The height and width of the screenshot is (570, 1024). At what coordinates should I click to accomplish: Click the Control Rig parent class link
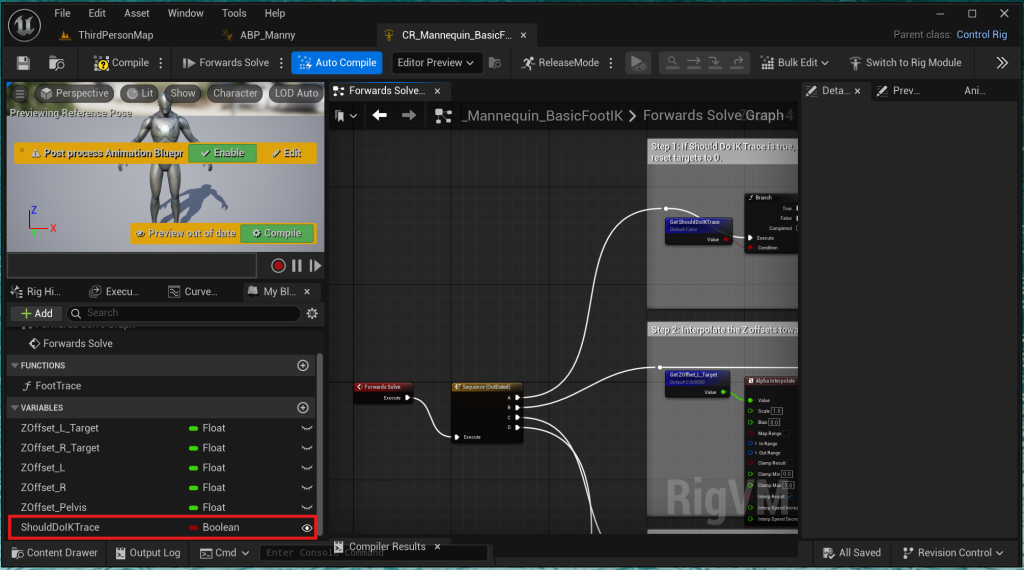pyautogui.click(x=982, y=35)
